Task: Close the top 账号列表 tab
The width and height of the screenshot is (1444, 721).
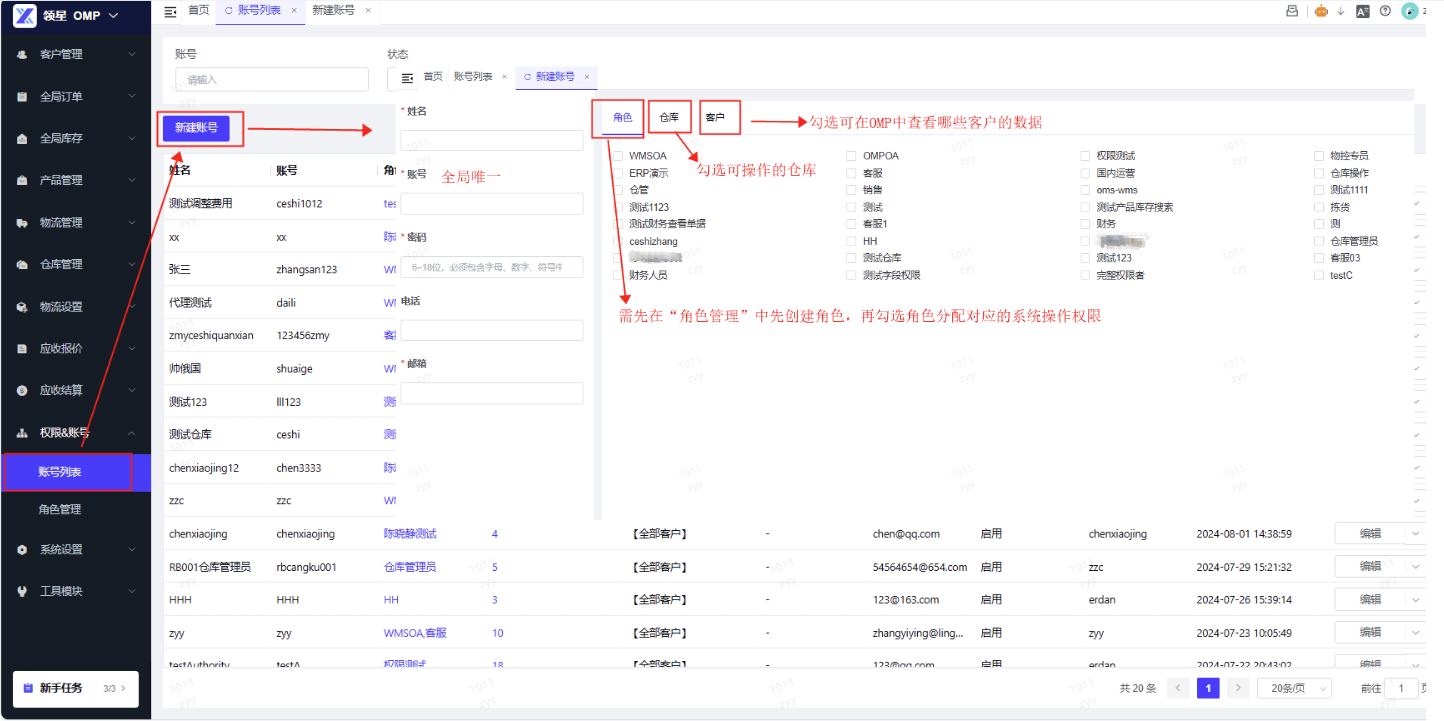Action: (293, 10)
